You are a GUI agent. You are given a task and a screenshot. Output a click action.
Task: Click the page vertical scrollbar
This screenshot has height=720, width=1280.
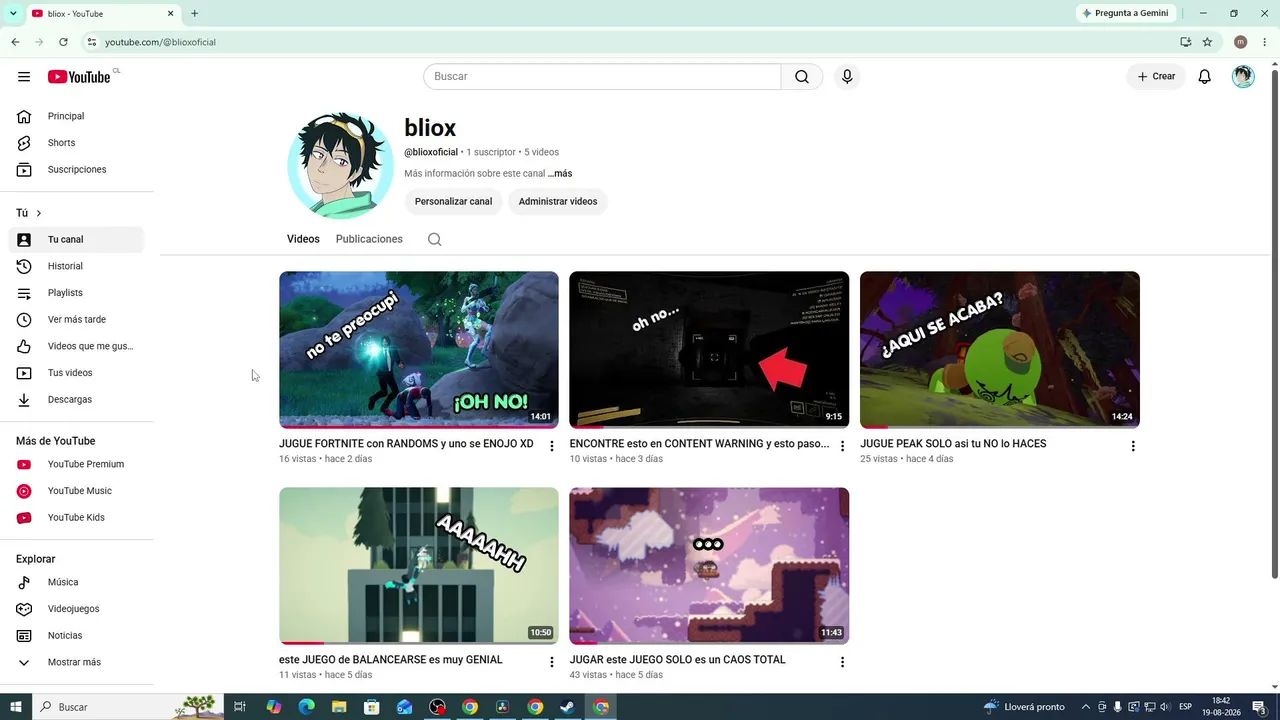coord(1274,325)
